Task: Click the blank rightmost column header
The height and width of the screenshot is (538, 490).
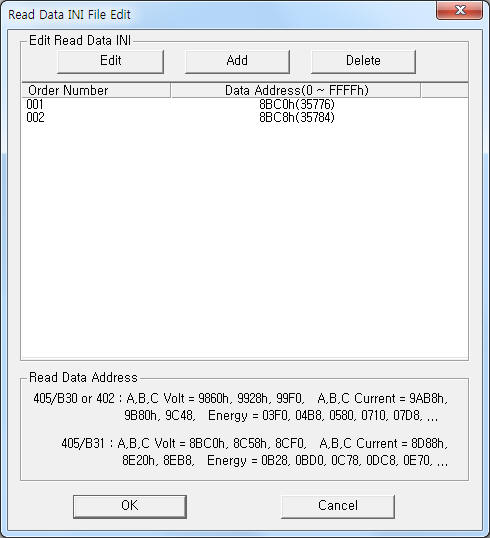Action: pos(444,91)
